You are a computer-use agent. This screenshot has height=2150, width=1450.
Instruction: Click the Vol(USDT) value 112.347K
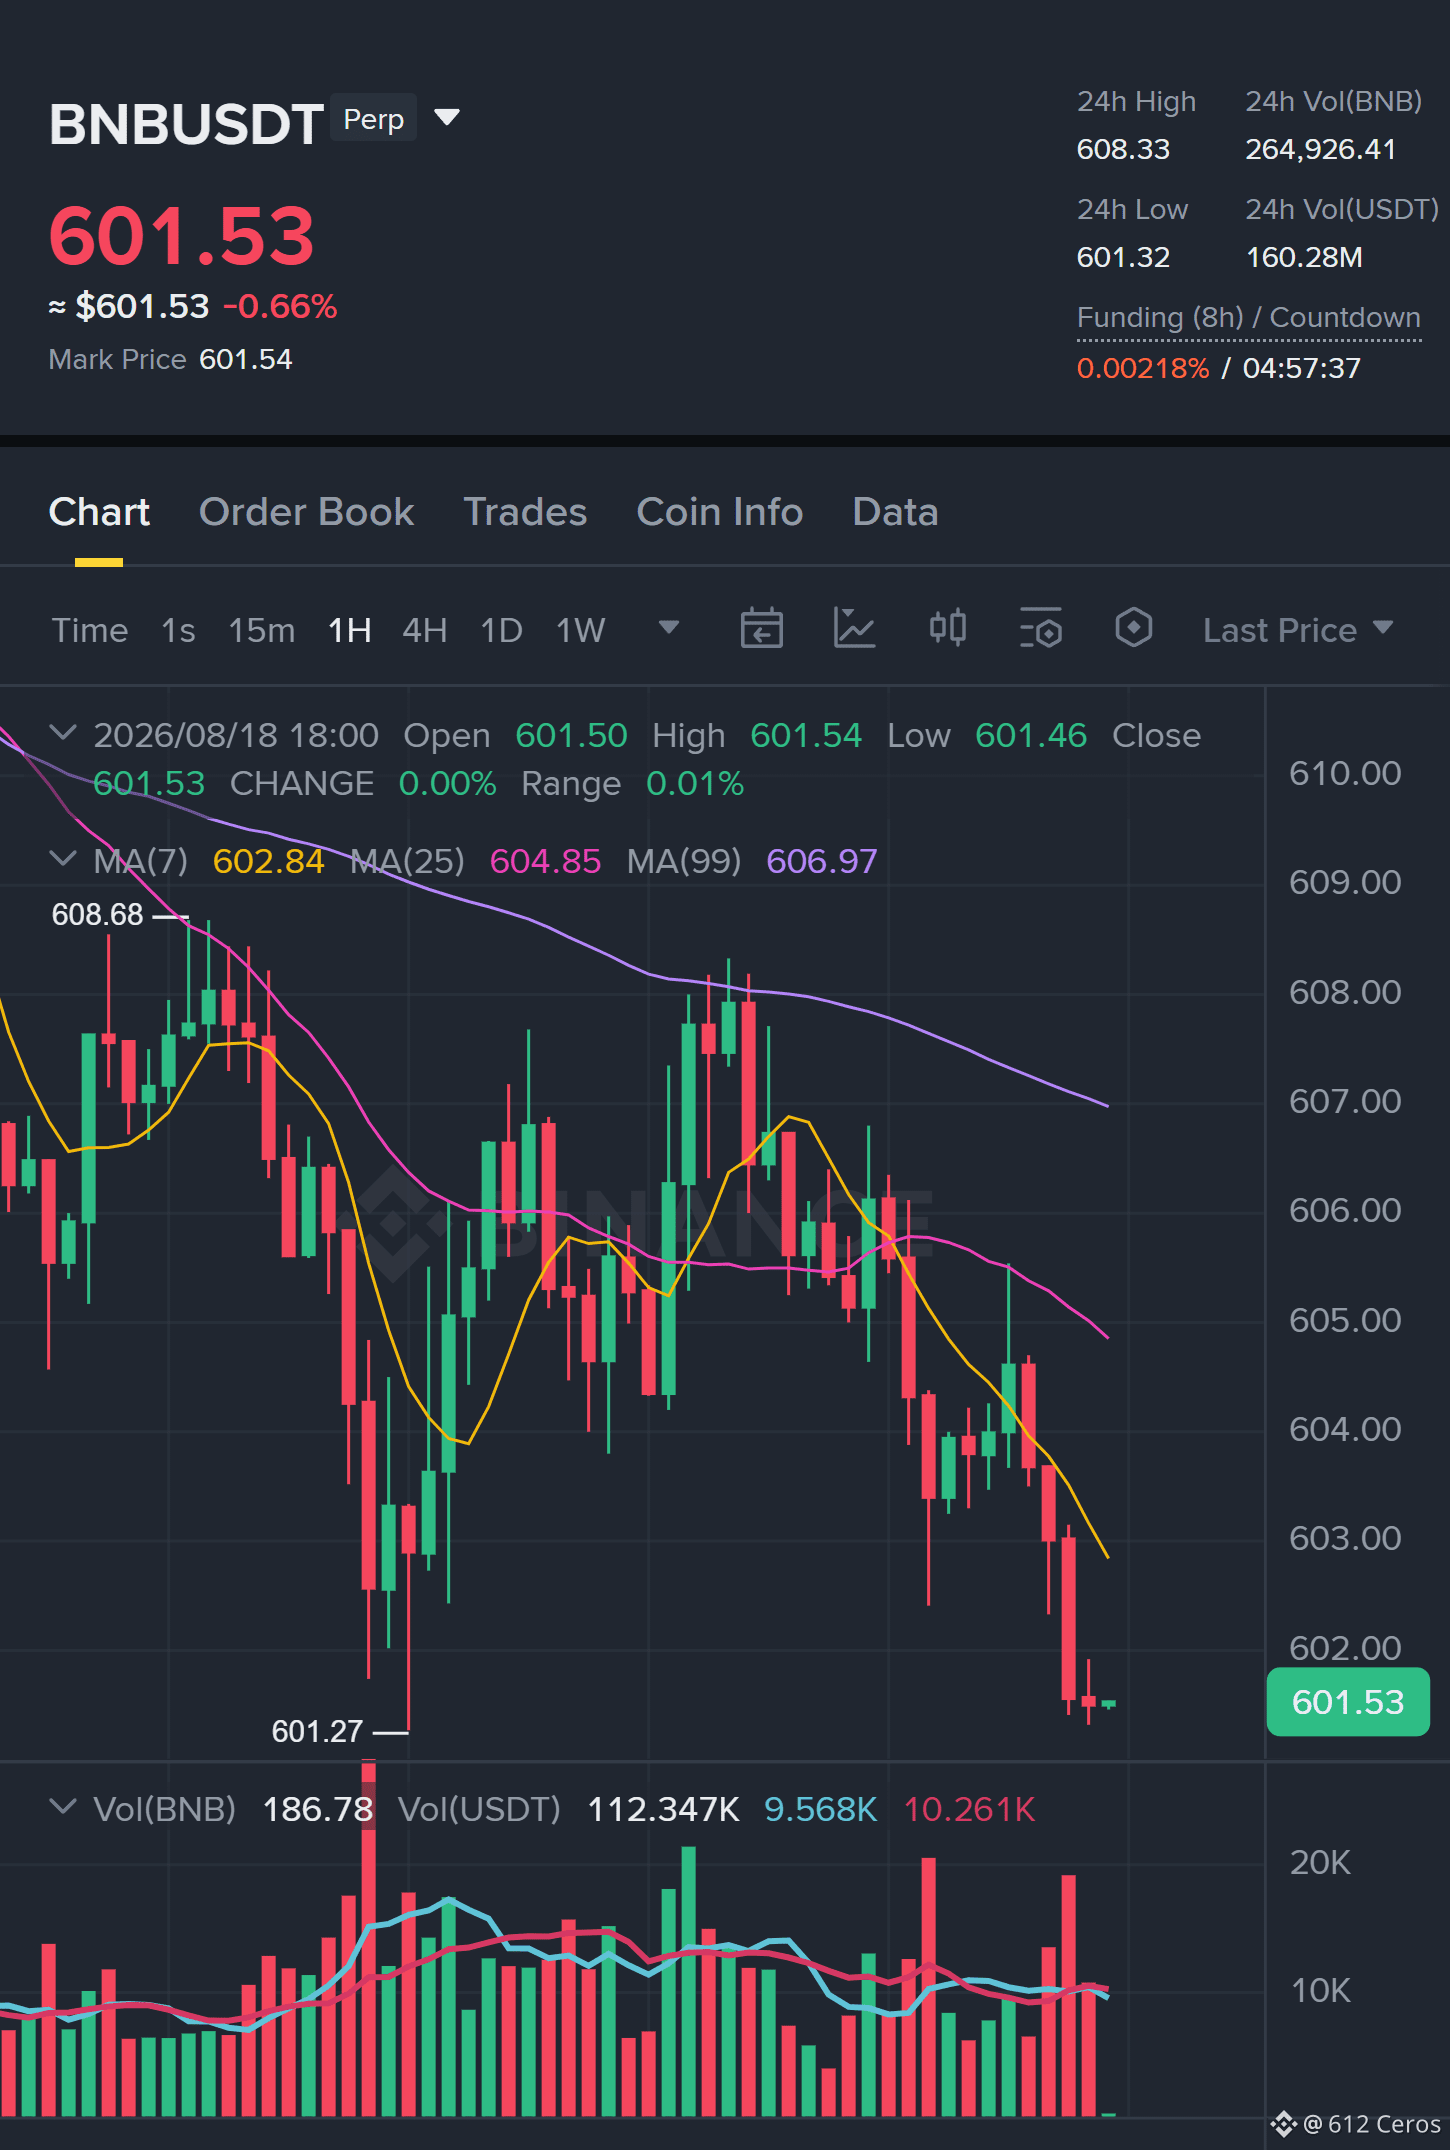point(663,1809)
